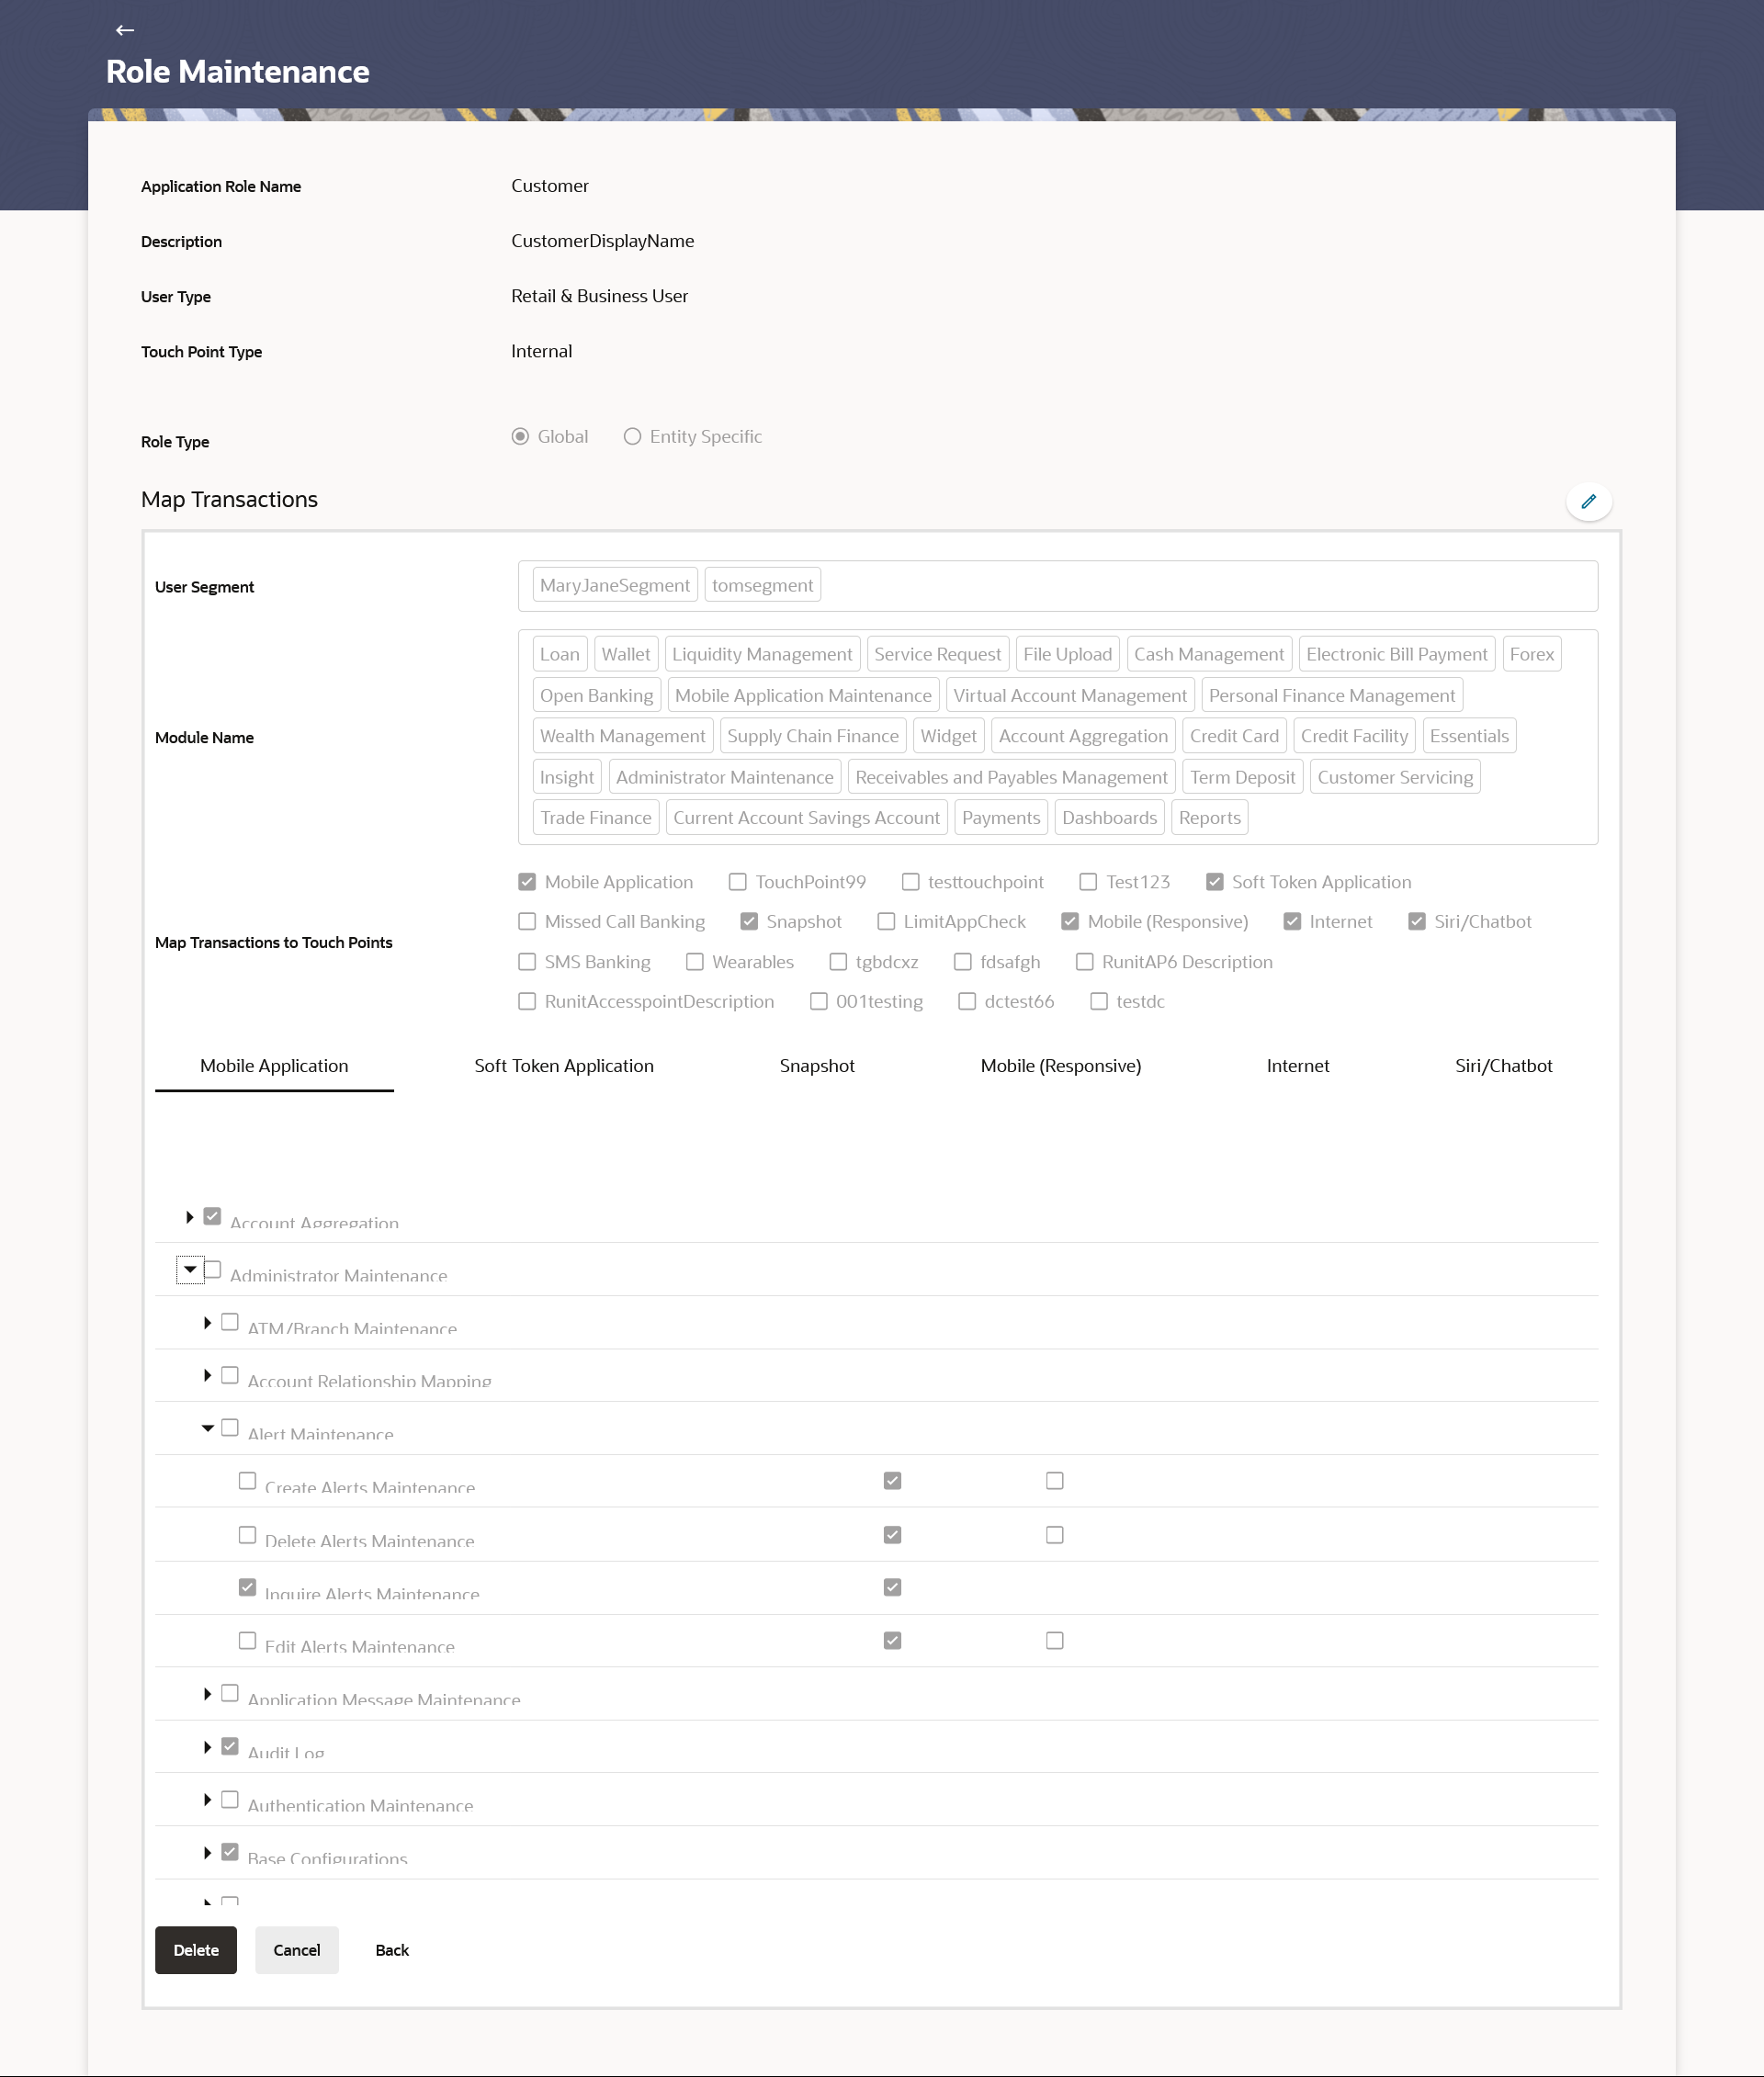
Task: Toggle the Missed Call Banking checkbox
Action: [x=527, y=921]
